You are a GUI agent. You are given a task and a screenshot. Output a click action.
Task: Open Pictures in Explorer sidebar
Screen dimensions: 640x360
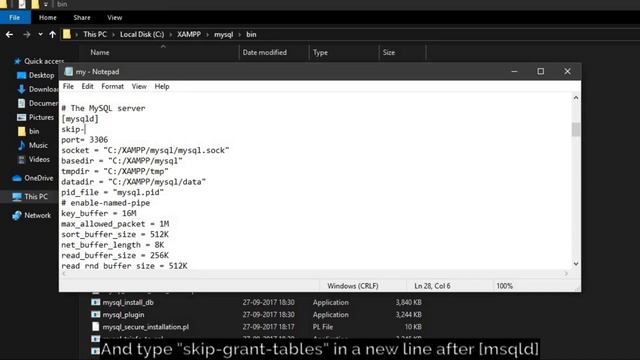pyautogui.click(x=41, y=118)
